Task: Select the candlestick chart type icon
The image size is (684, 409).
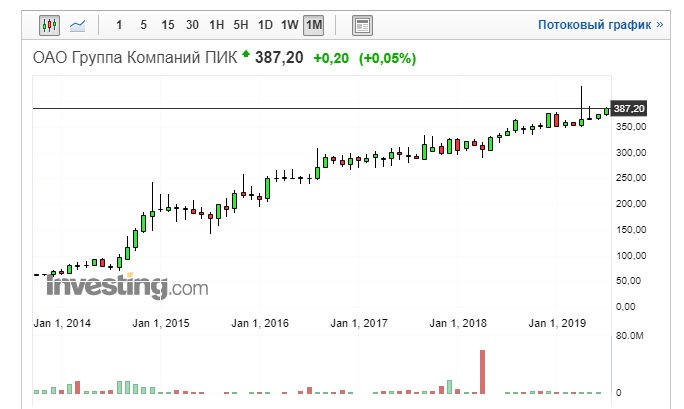Action: pos(49,25)
